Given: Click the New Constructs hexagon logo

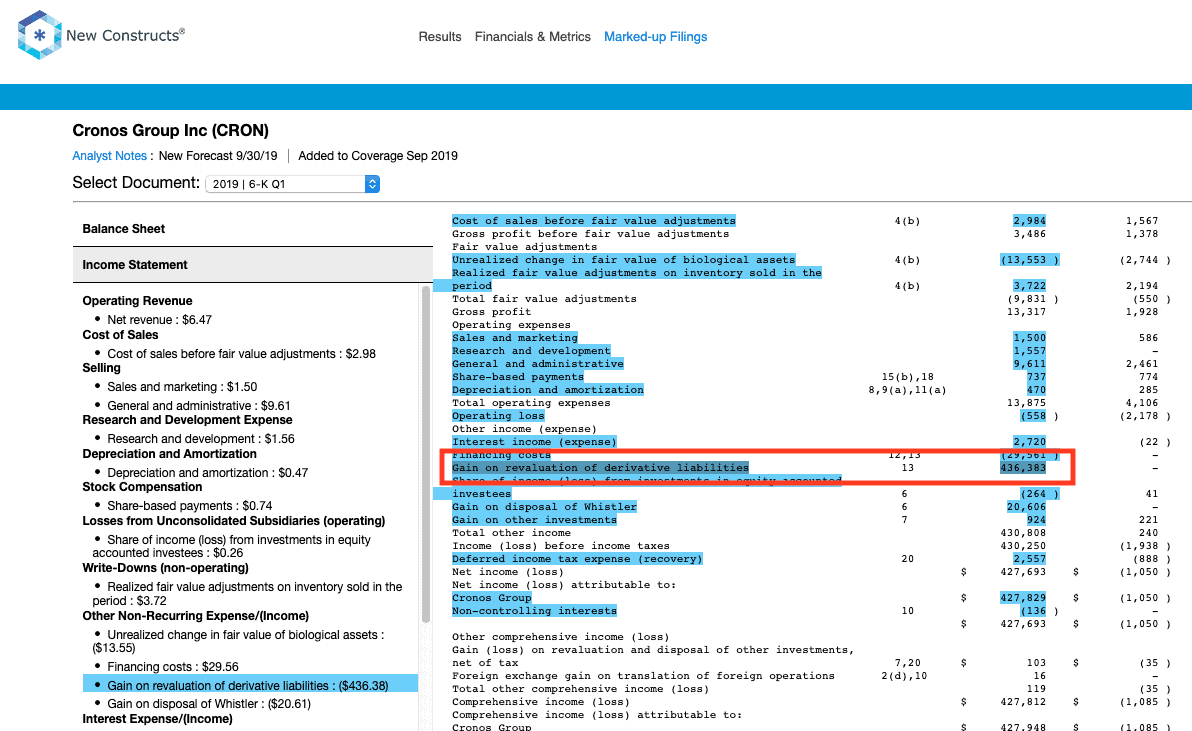Looking at the screenshot, I should click(39, 35).
